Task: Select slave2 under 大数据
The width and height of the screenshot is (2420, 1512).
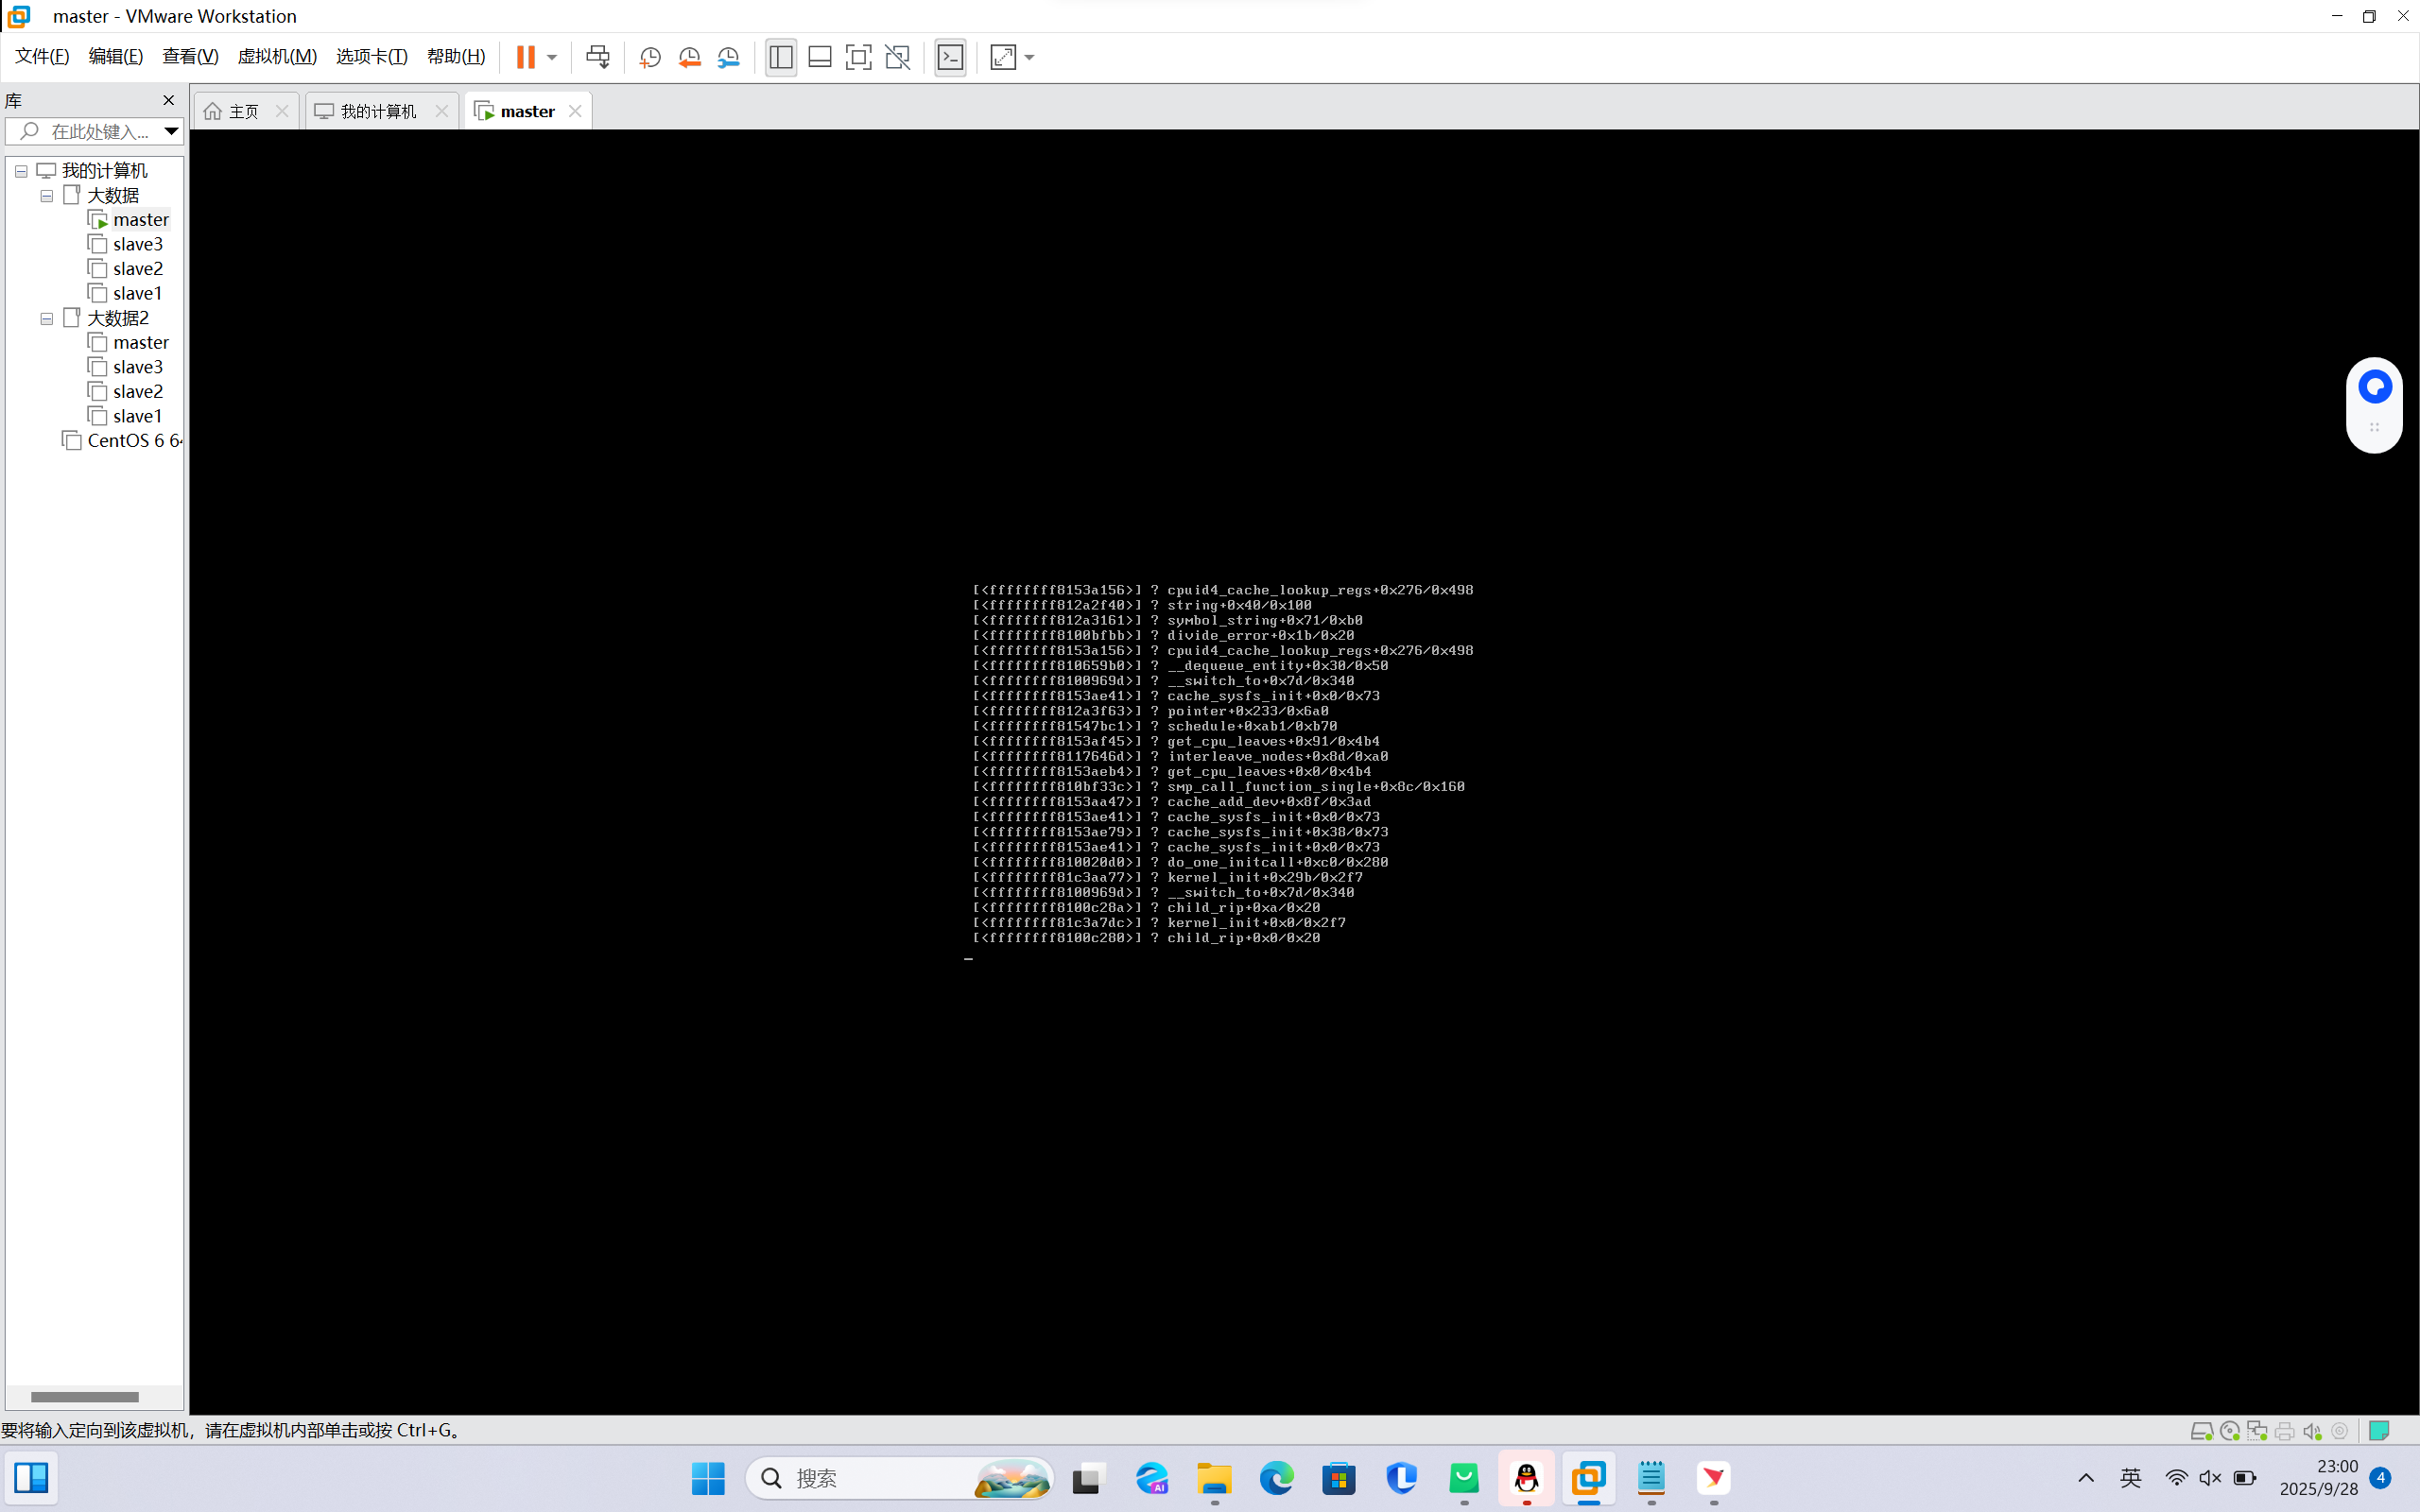Action: [137, 268]
